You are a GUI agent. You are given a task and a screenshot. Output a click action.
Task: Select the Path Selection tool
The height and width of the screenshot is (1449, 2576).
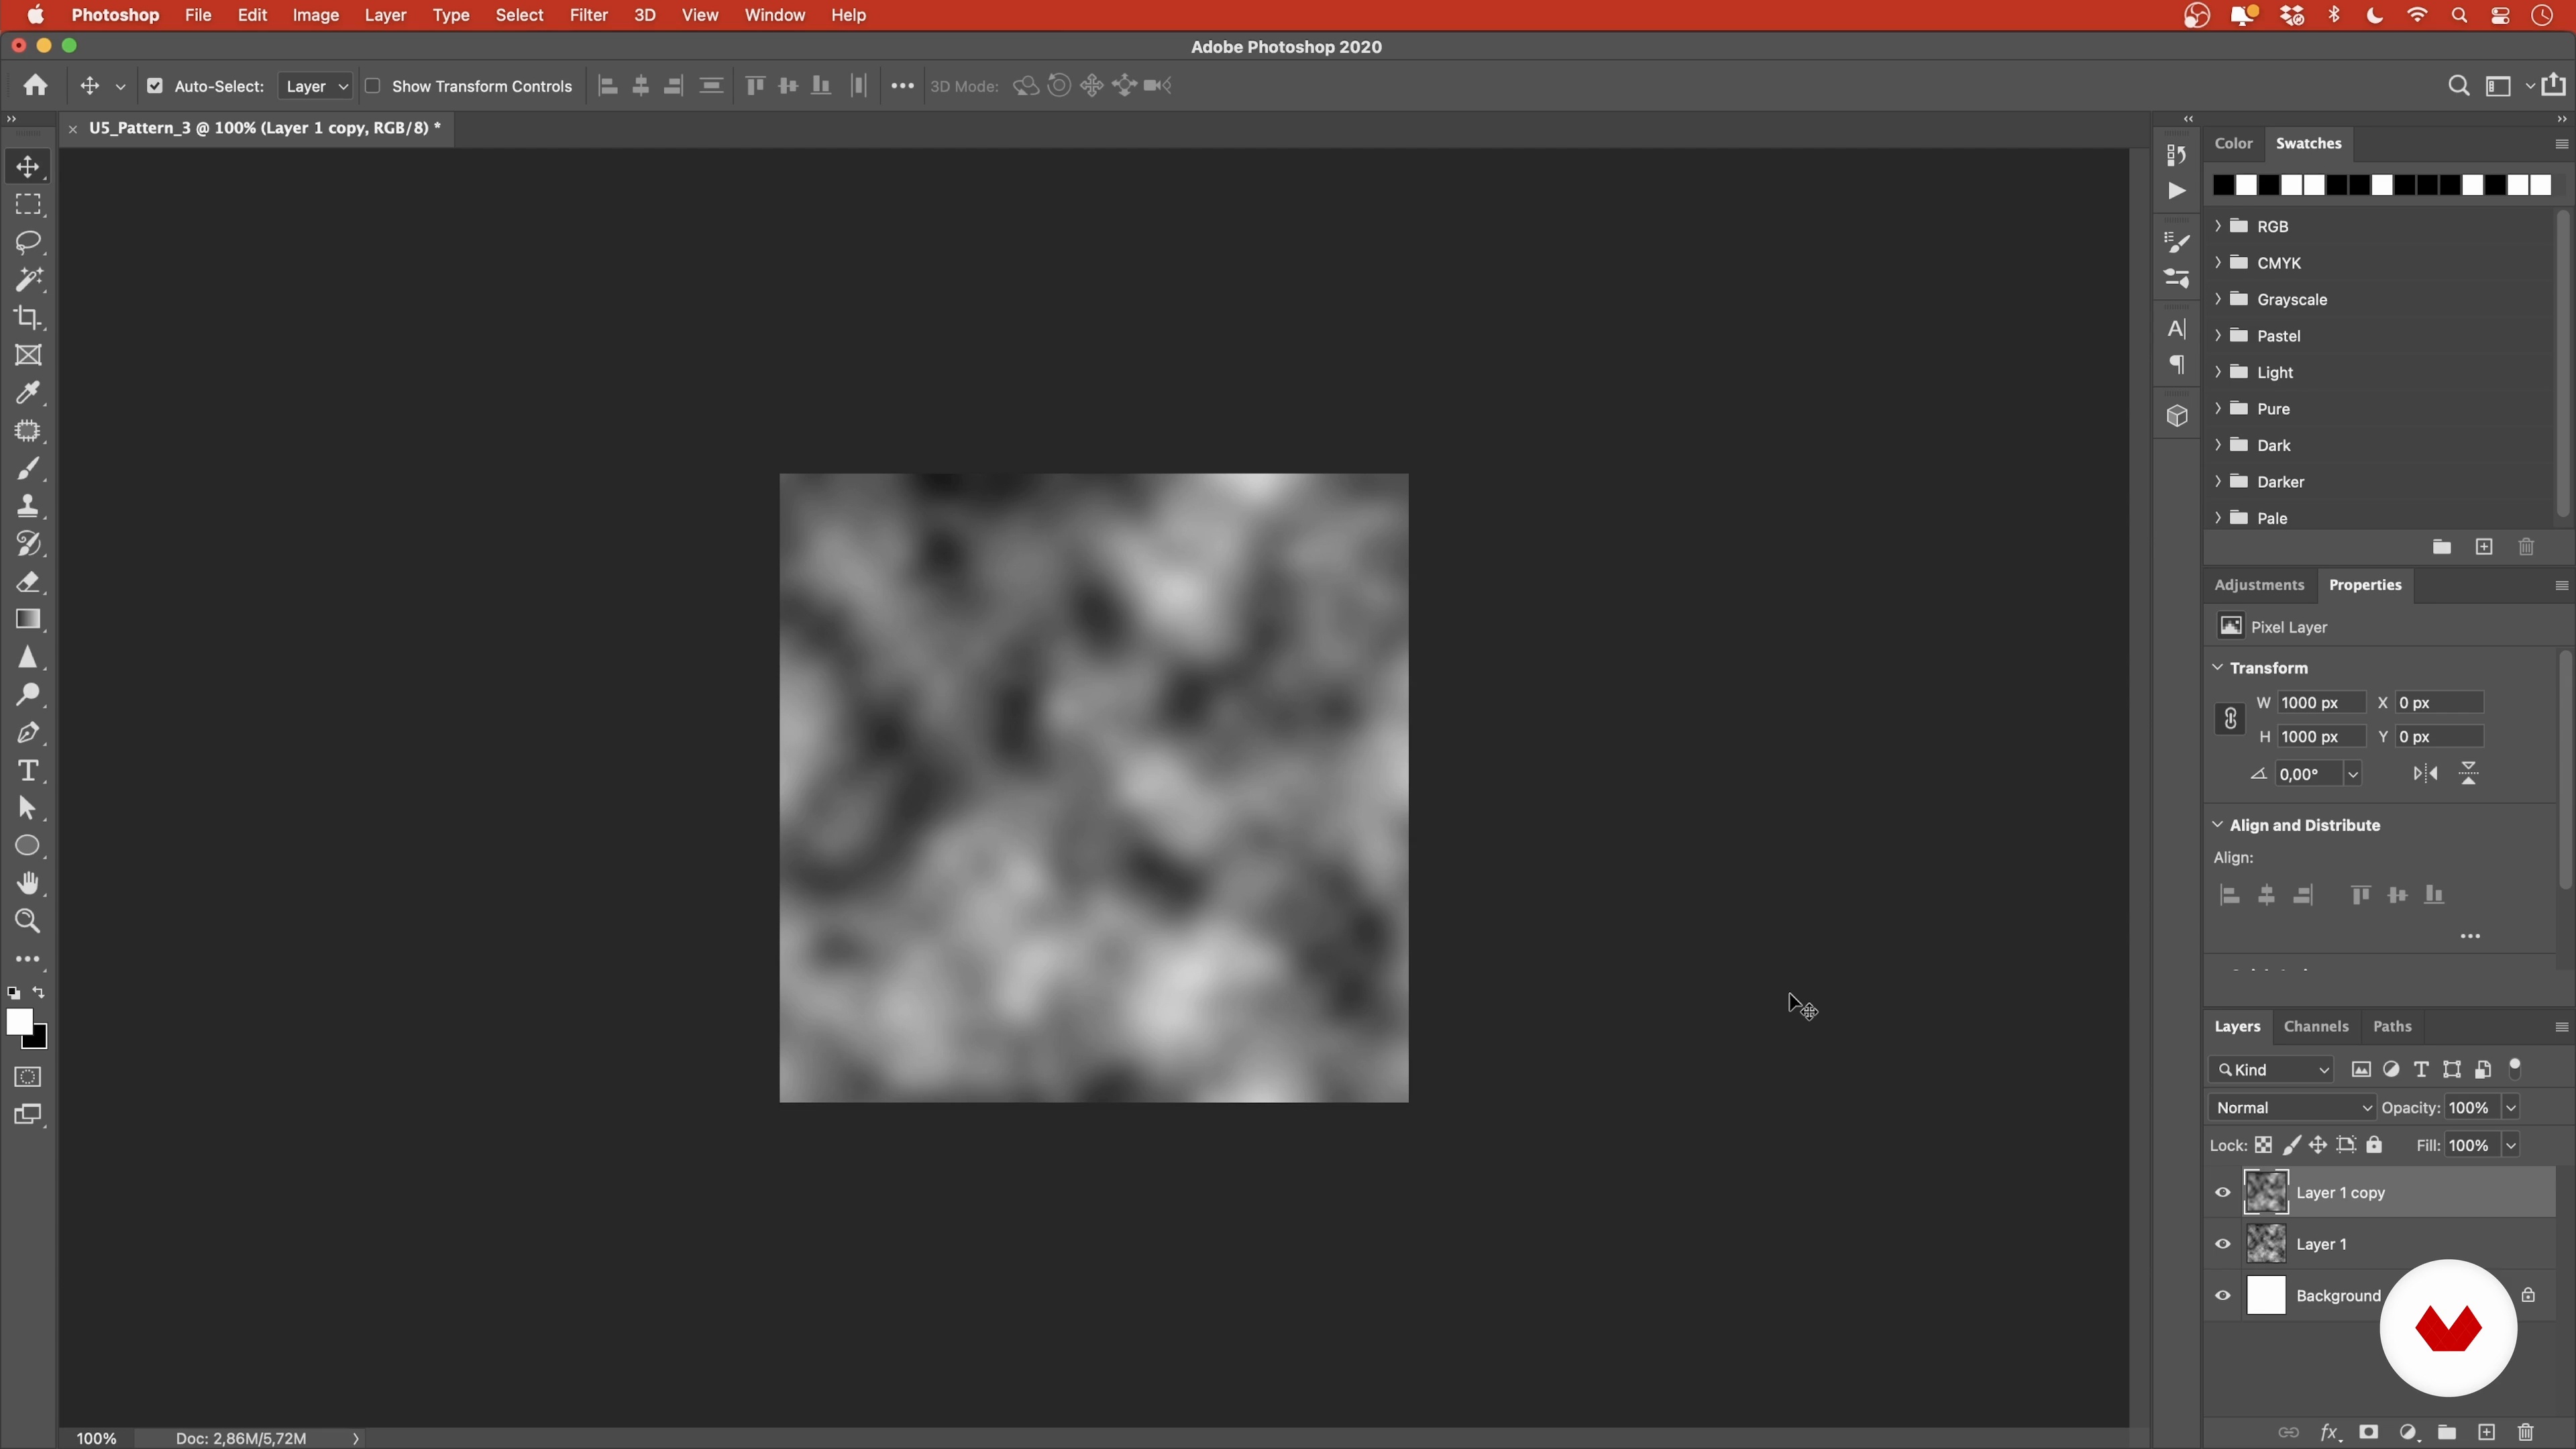point(28,808)
